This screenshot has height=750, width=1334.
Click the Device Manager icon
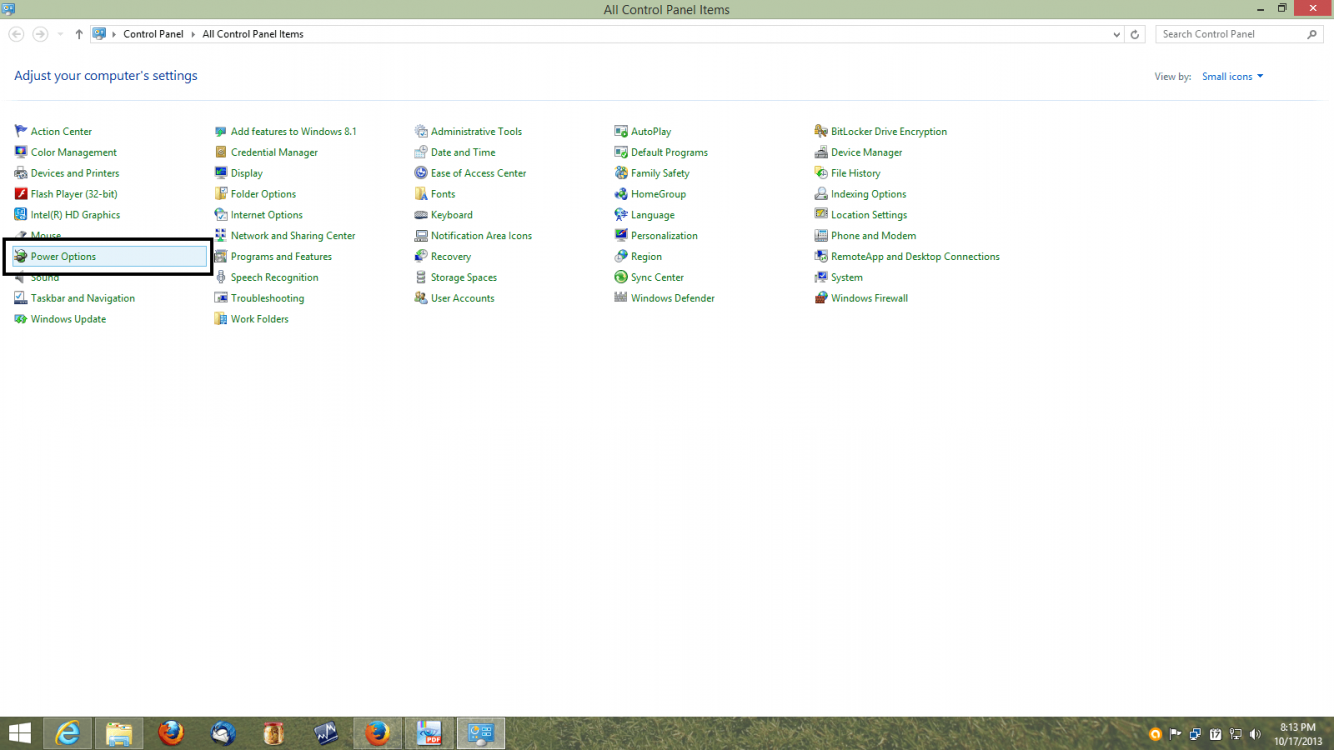821,152
